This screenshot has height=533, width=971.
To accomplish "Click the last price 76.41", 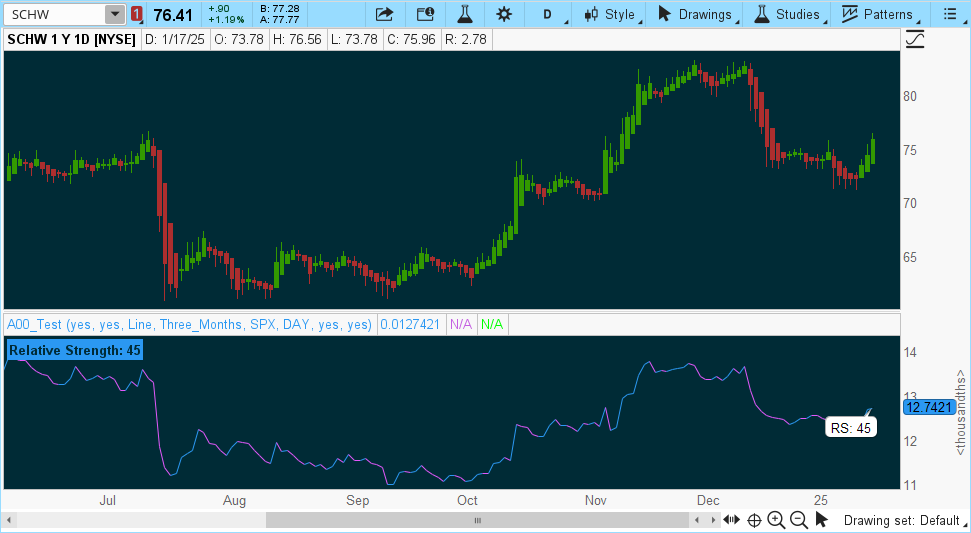I will pos(173,15).
